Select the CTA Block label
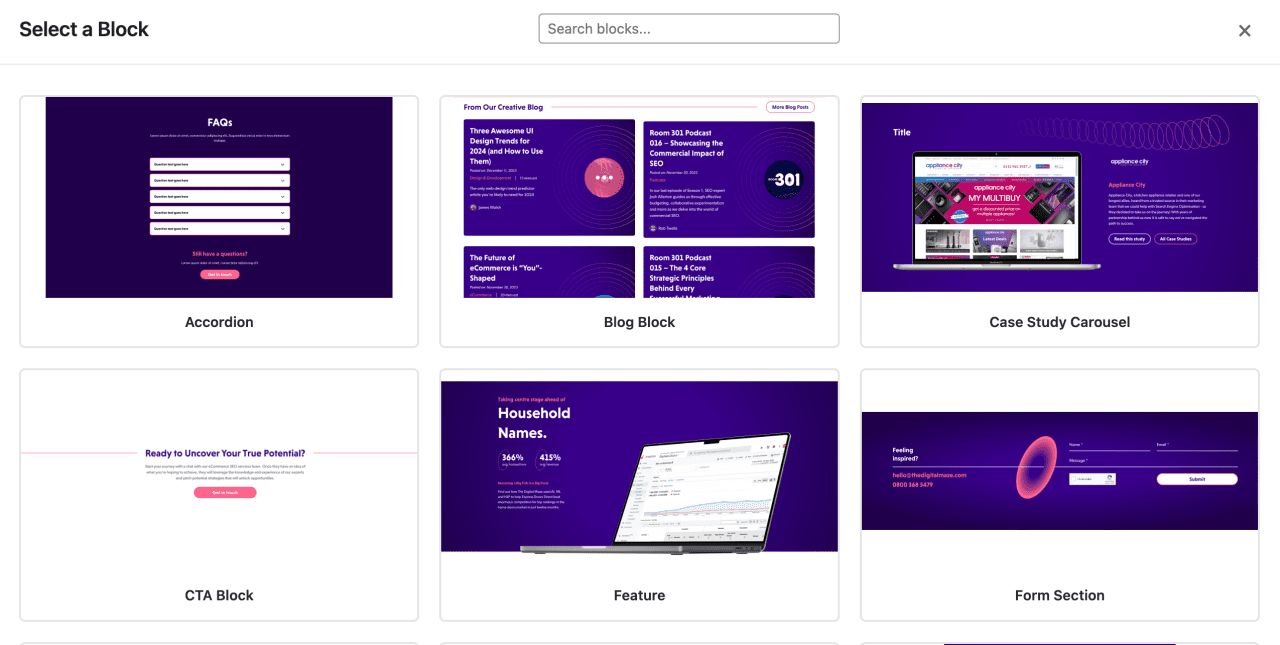The height and width of the screenshot is (645, 1280). (219, 595)
